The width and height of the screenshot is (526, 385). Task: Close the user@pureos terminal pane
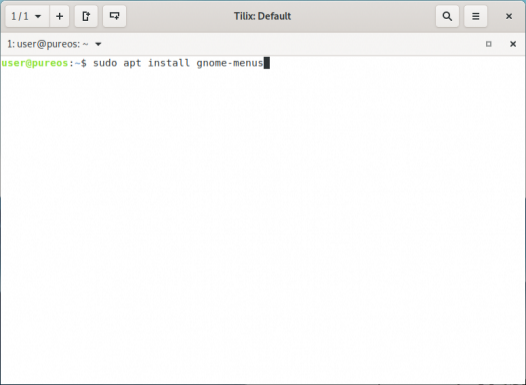(x=513, y=44)
